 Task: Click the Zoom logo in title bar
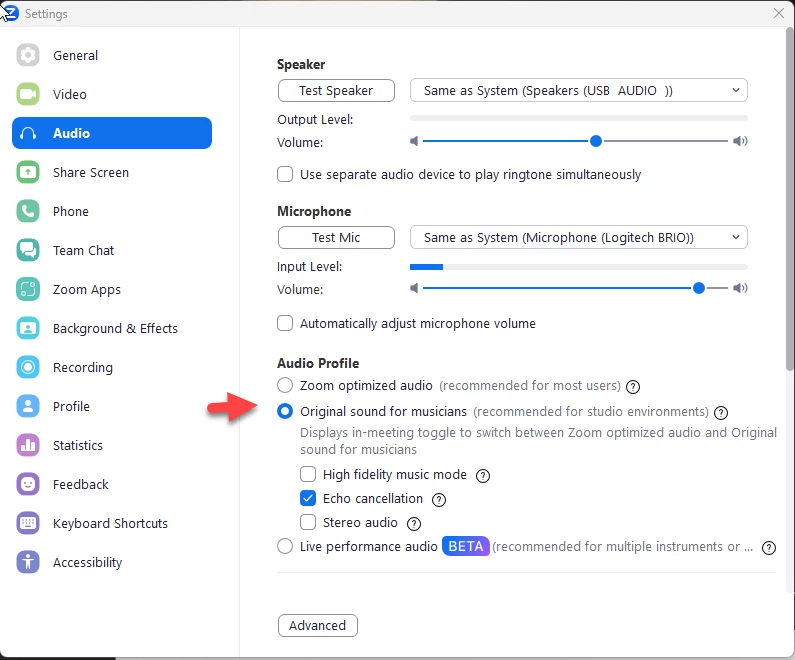10,13
